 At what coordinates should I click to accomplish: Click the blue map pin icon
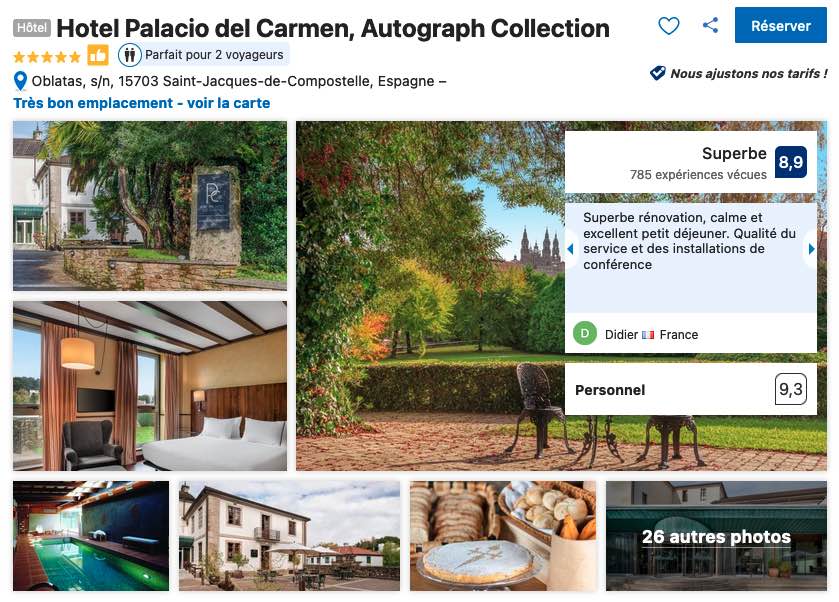[x=20, y=81]
